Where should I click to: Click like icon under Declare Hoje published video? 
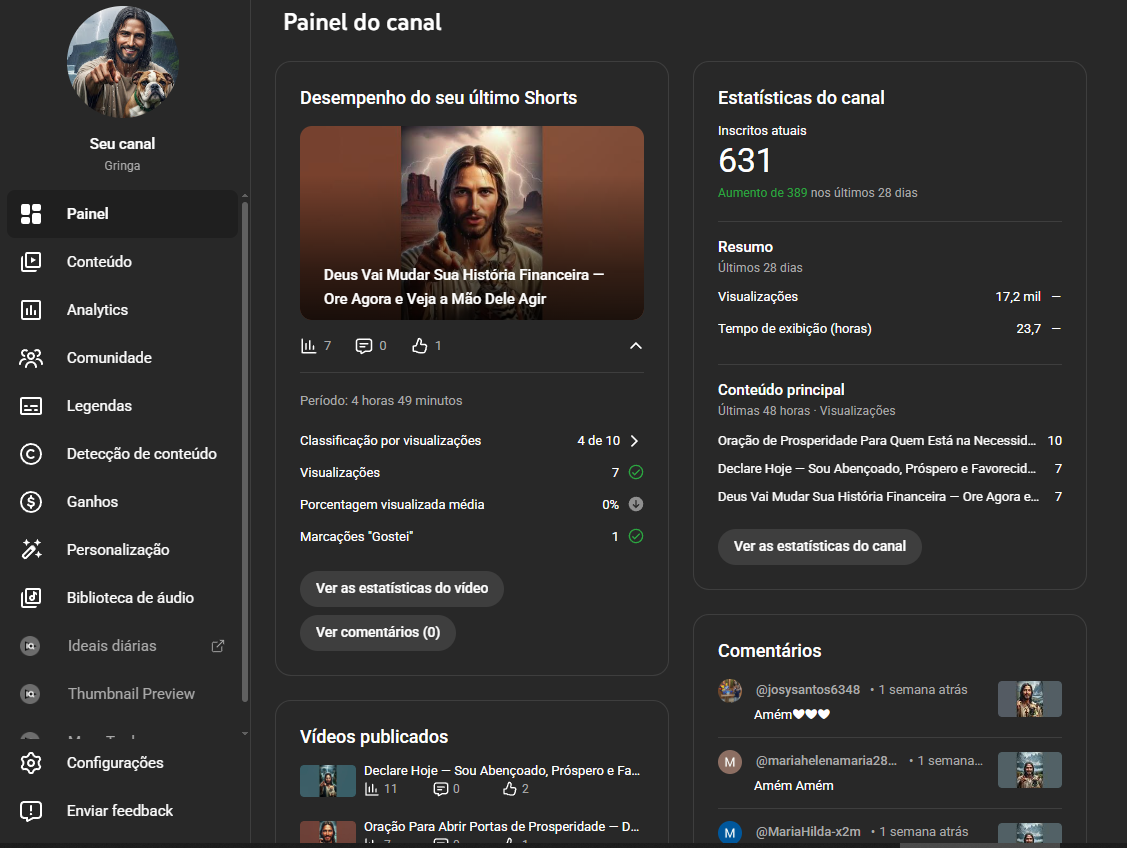(510, 789)
